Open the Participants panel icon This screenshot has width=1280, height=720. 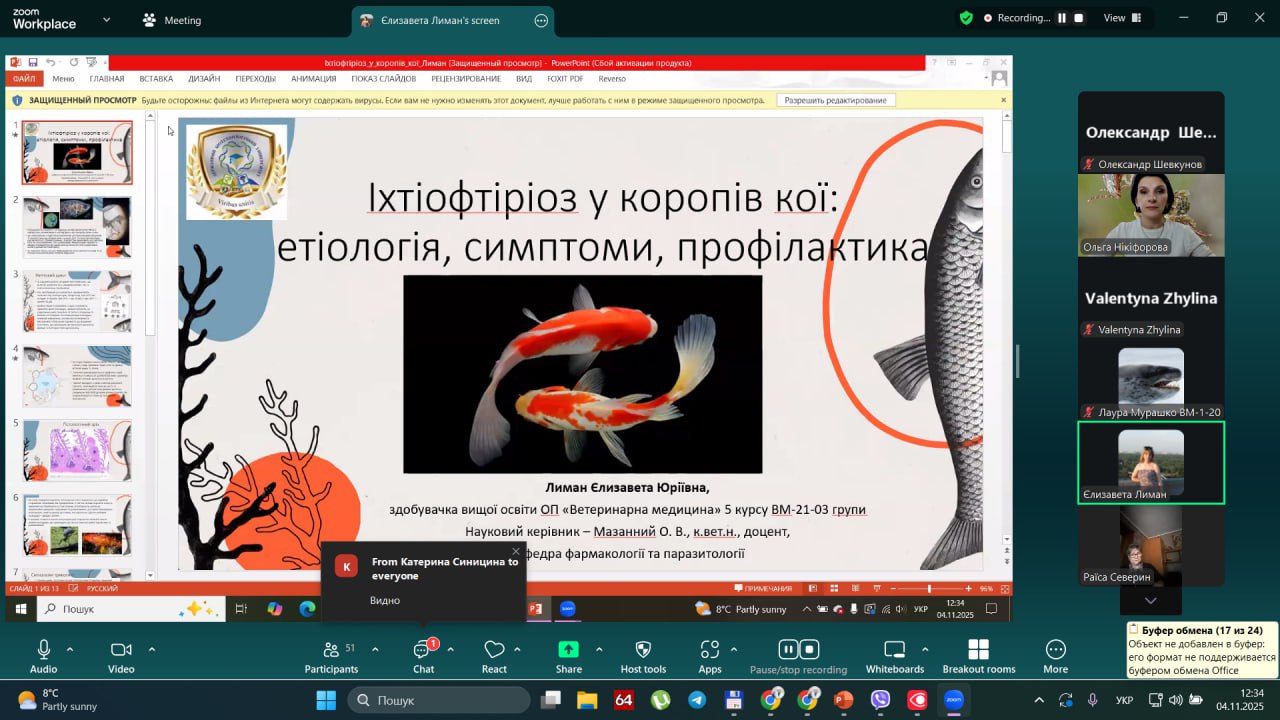[331, 650]
